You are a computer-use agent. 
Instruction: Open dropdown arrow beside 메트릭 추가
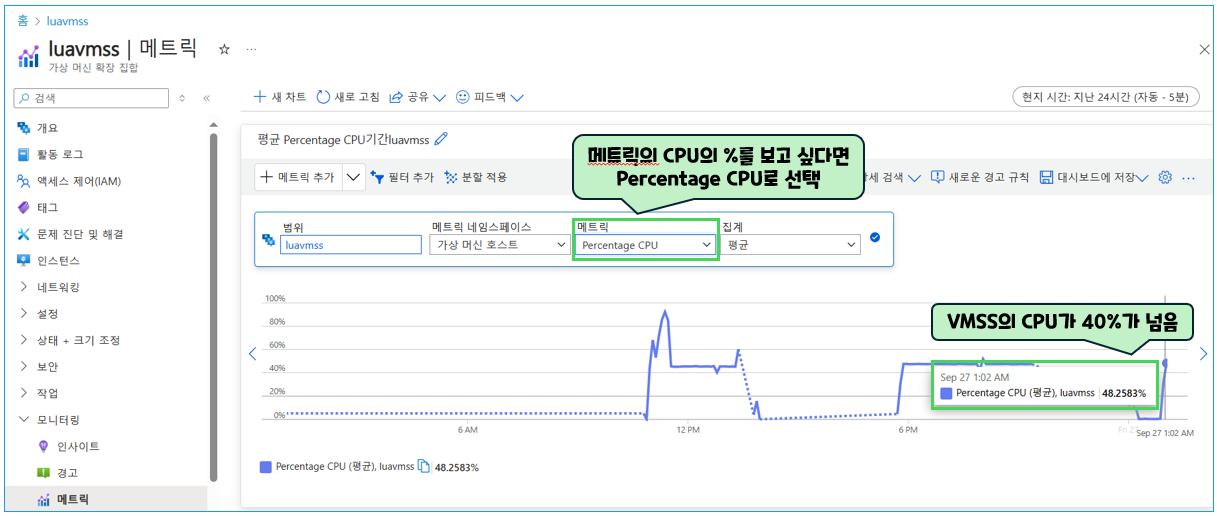point(354,177)
